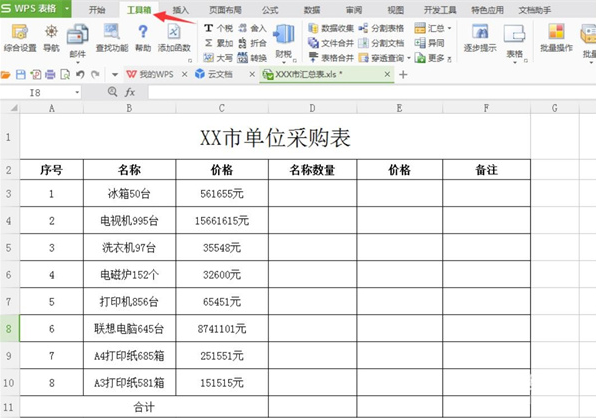Open the 公式 ribbon tab

pyautogui.click(x=270, y=10)
